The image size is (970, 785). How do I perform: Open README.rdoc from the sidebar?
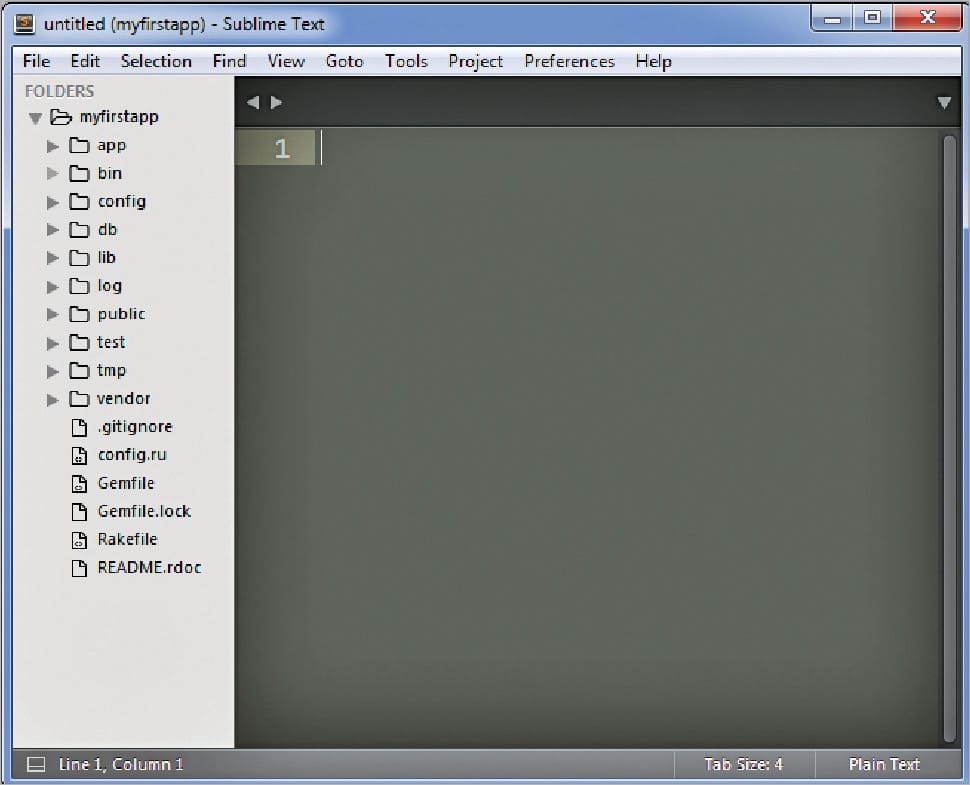coord(149,568)
